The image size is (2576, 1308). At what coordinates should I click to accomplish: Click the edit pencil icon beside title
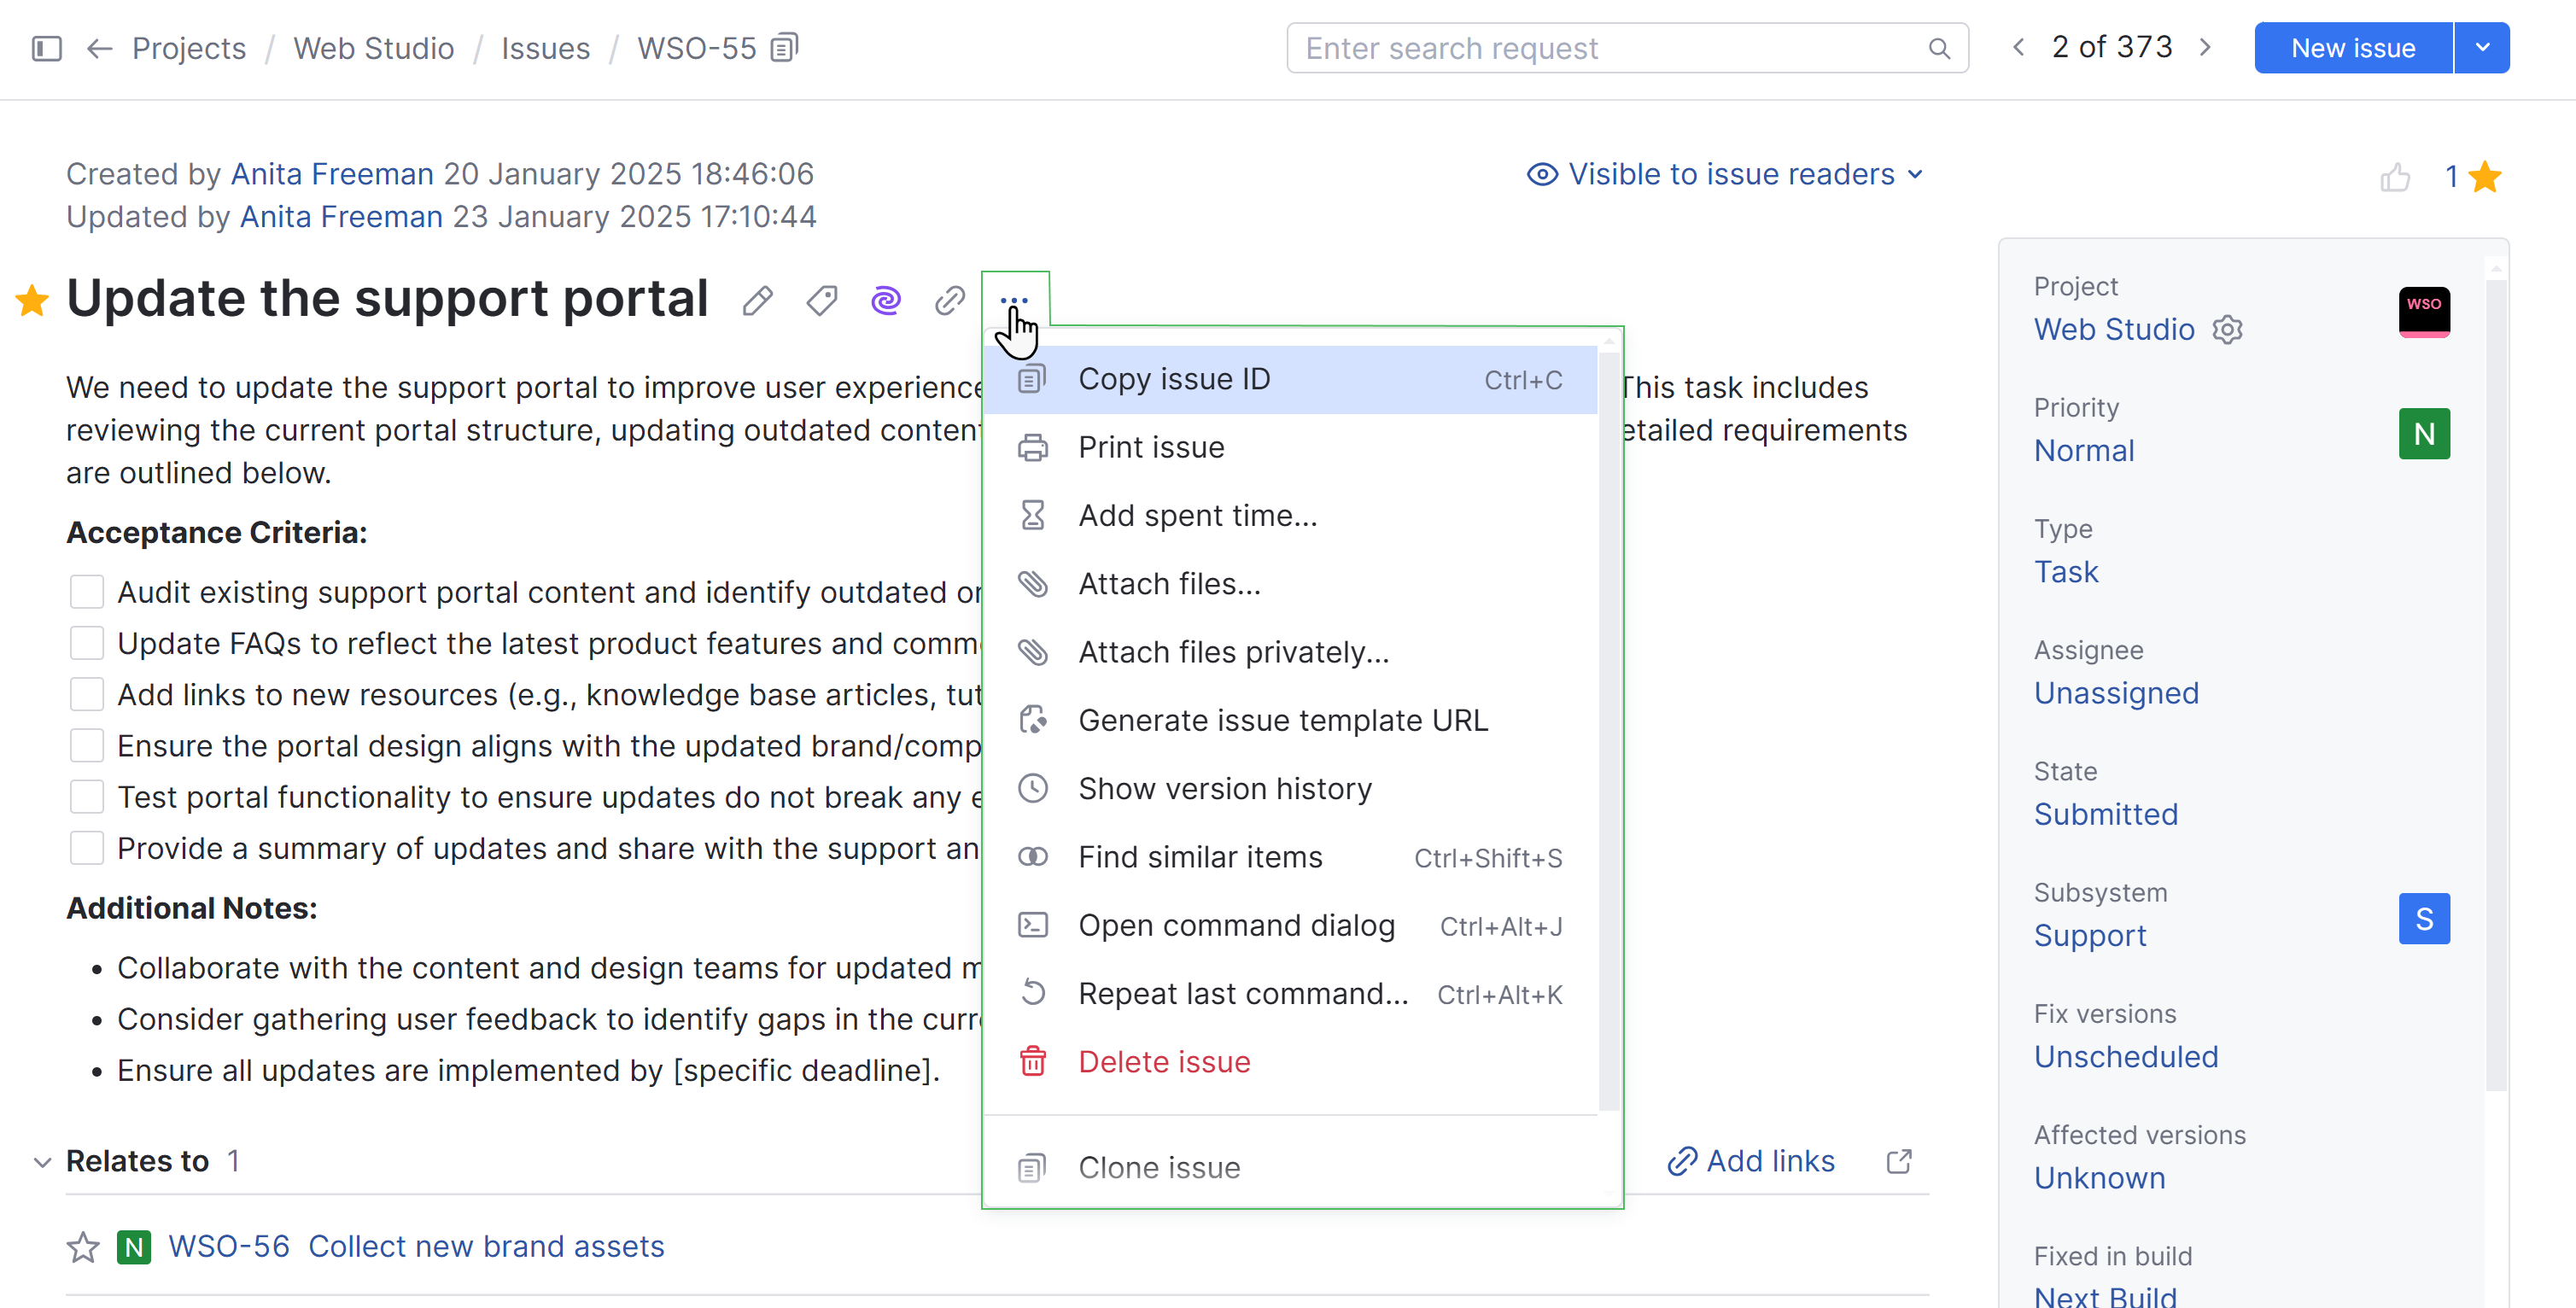[x=757, y=300]
